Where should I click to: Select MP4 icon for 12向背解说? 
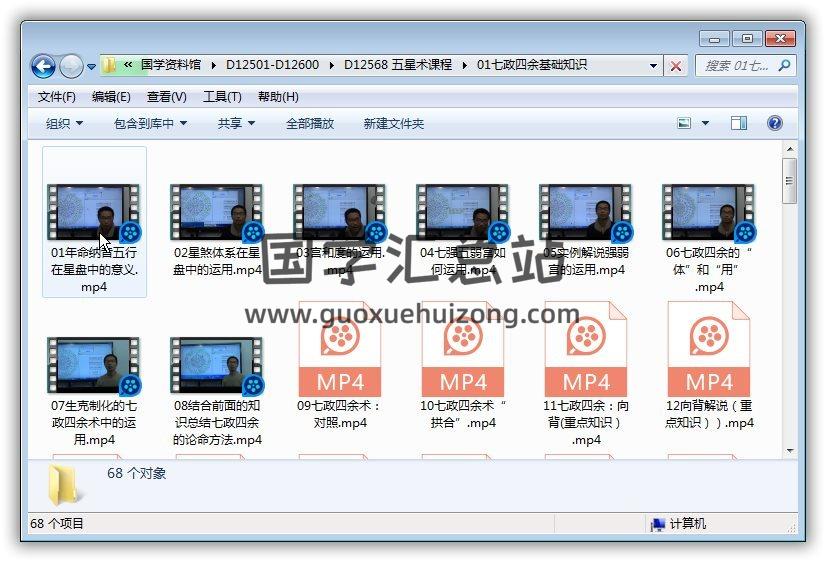pos(709,349)
